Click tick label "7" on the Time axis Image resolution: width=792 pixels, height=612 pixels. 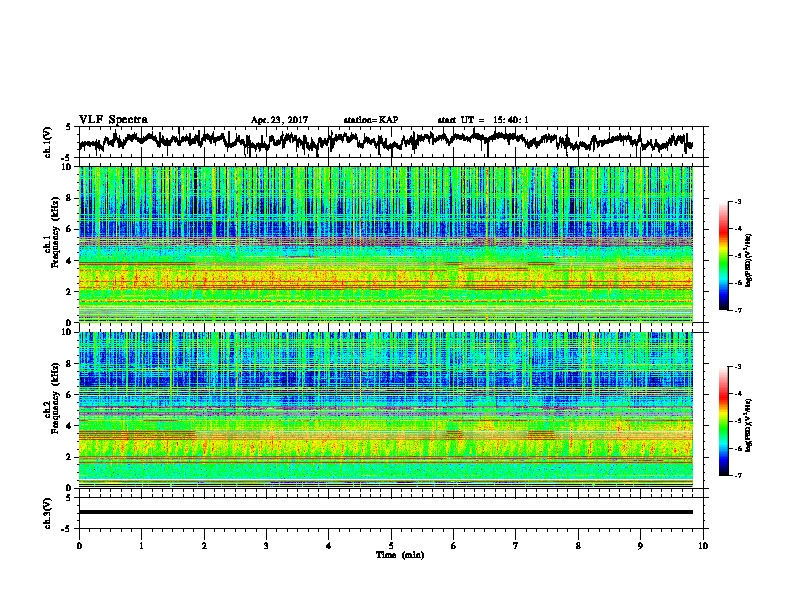click(516, 546)
